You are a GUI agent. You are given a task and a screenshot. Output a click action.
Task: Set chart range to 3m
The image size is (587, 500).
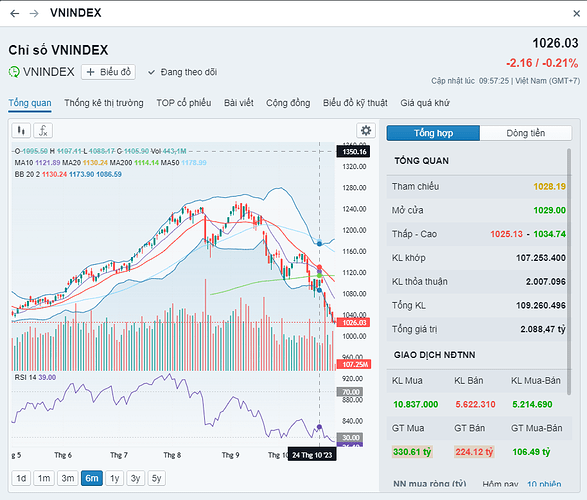pos(67,478)
